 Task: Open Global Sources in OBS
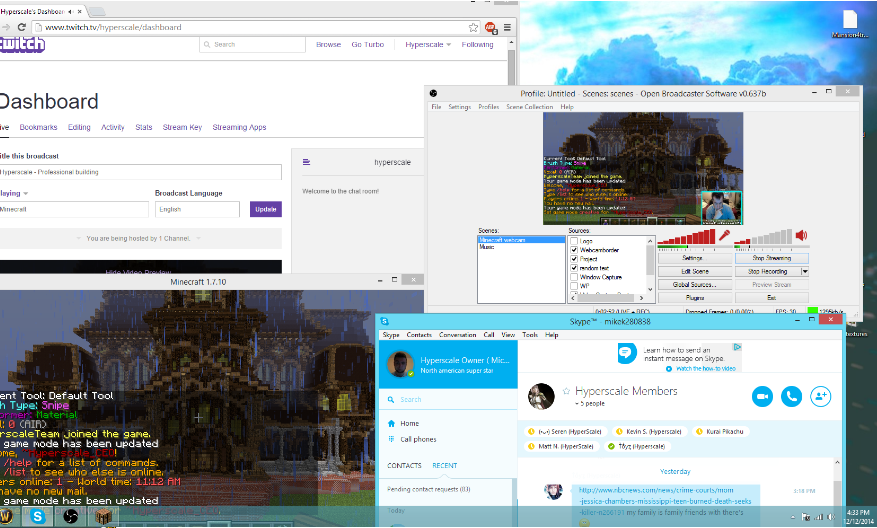[695, 285]
